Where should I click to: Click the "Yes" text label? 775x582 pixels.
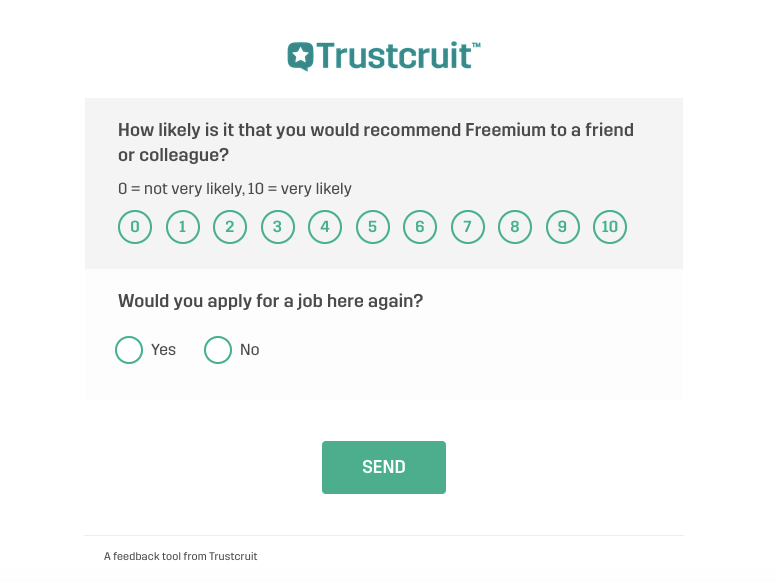tap(163, 350)
